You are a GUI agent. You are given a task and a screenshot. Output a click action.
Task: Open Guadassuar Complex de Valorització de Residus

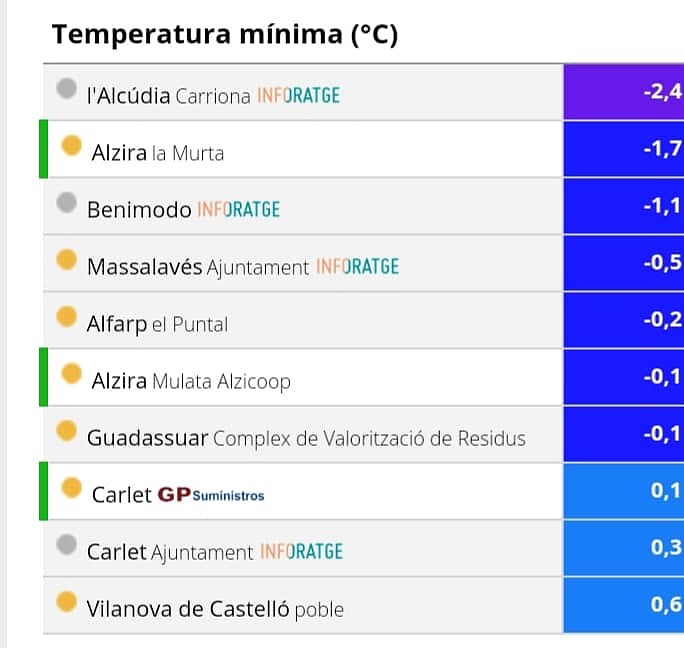(x=306, y=438)
